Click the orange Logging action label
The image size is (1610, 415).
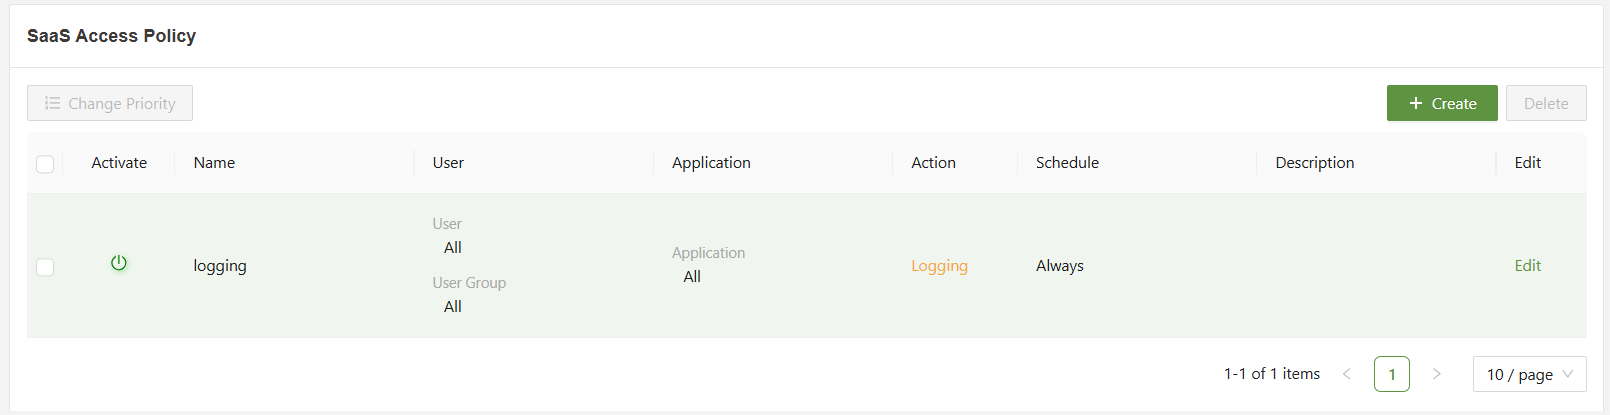[x=939, y=266]
